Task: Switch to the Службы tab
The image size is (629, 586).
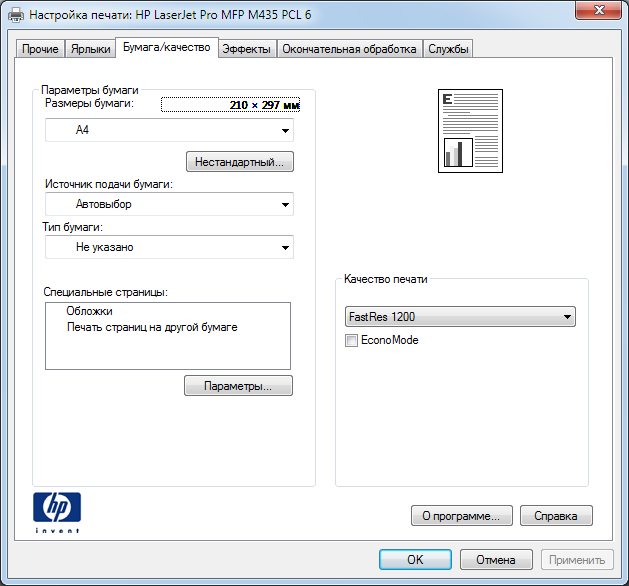Action: 448,49
